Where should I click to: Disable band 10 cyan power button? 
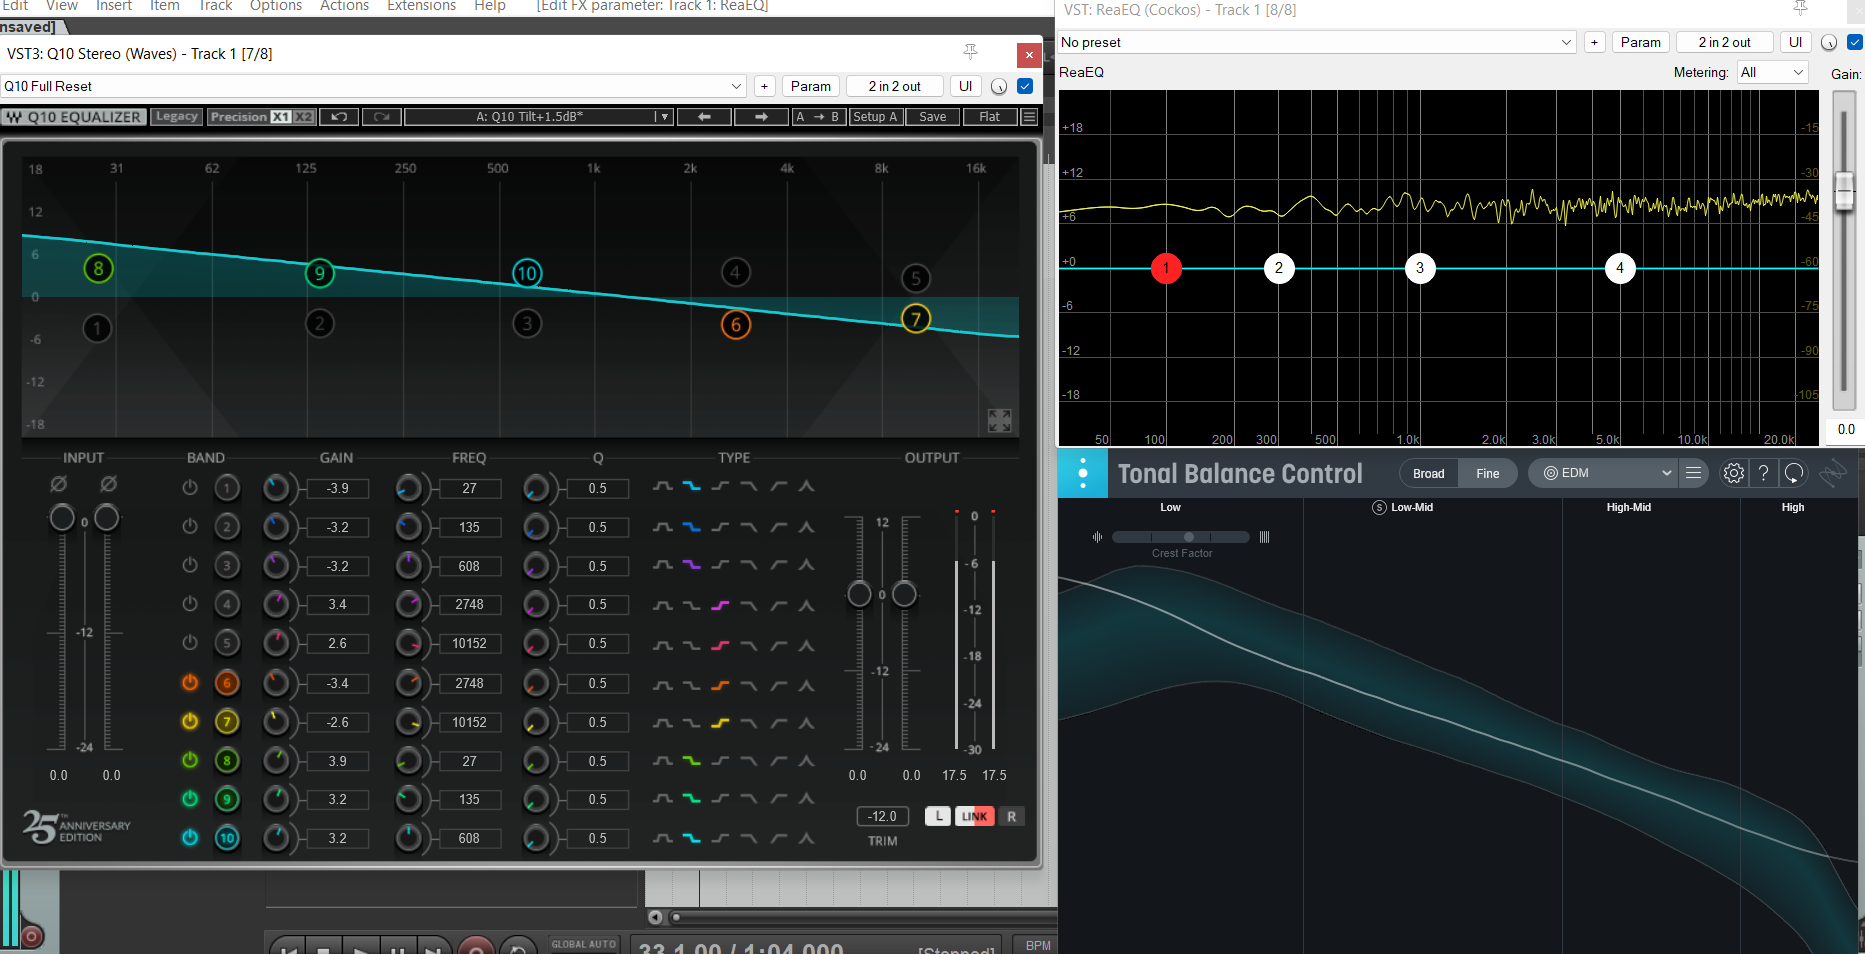coord(190,838)
